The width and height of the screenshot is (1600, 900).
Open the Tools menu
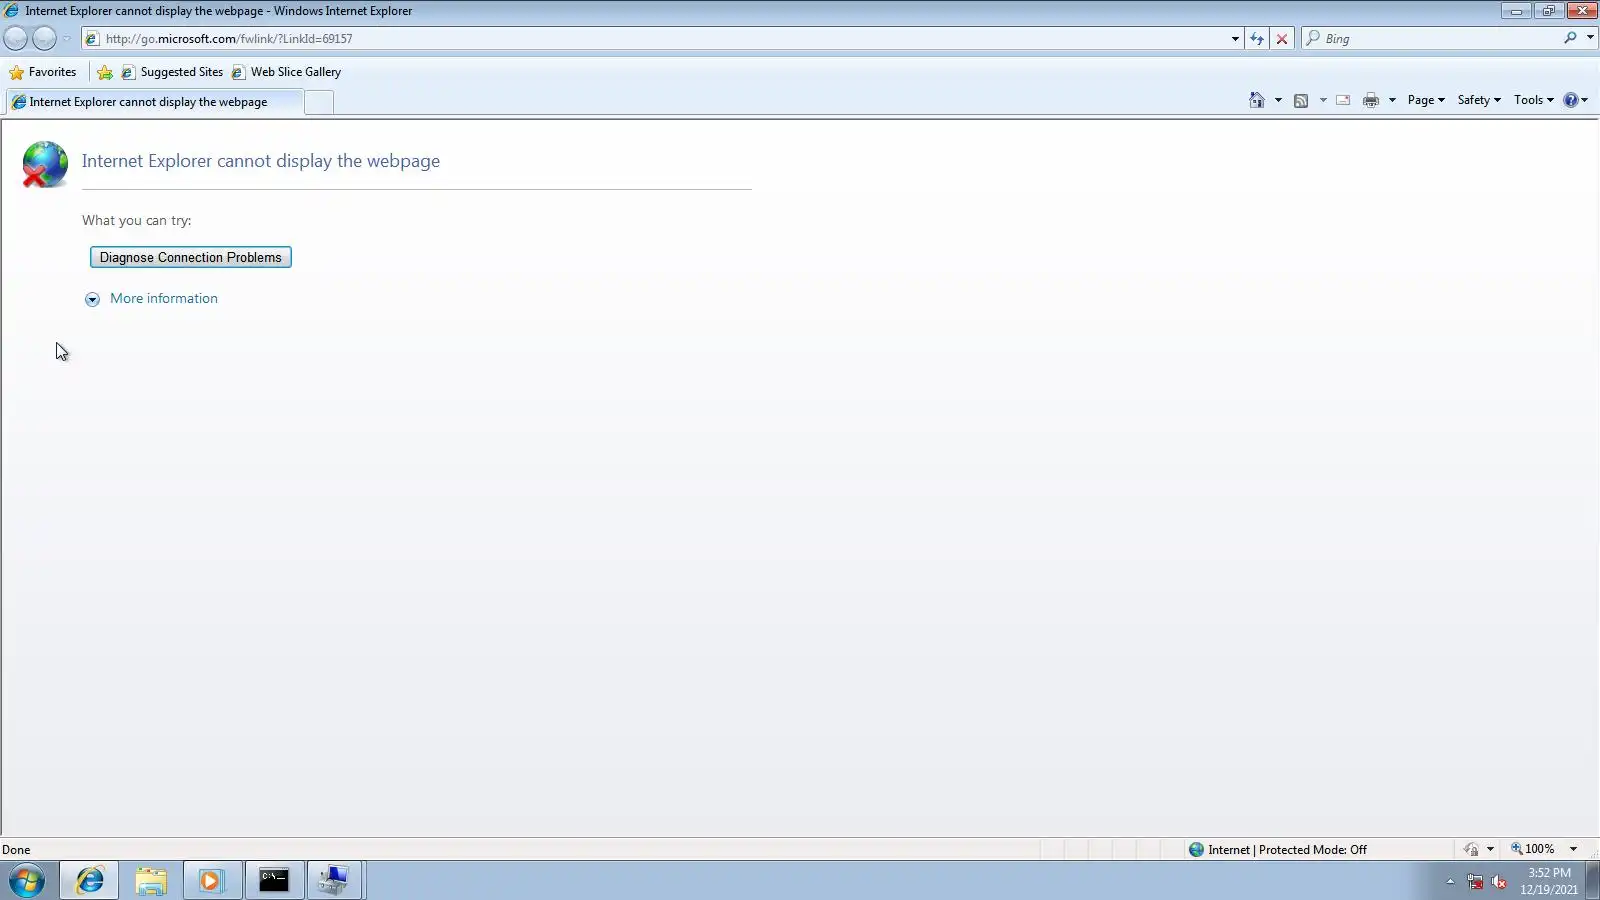coord(1533,100)
